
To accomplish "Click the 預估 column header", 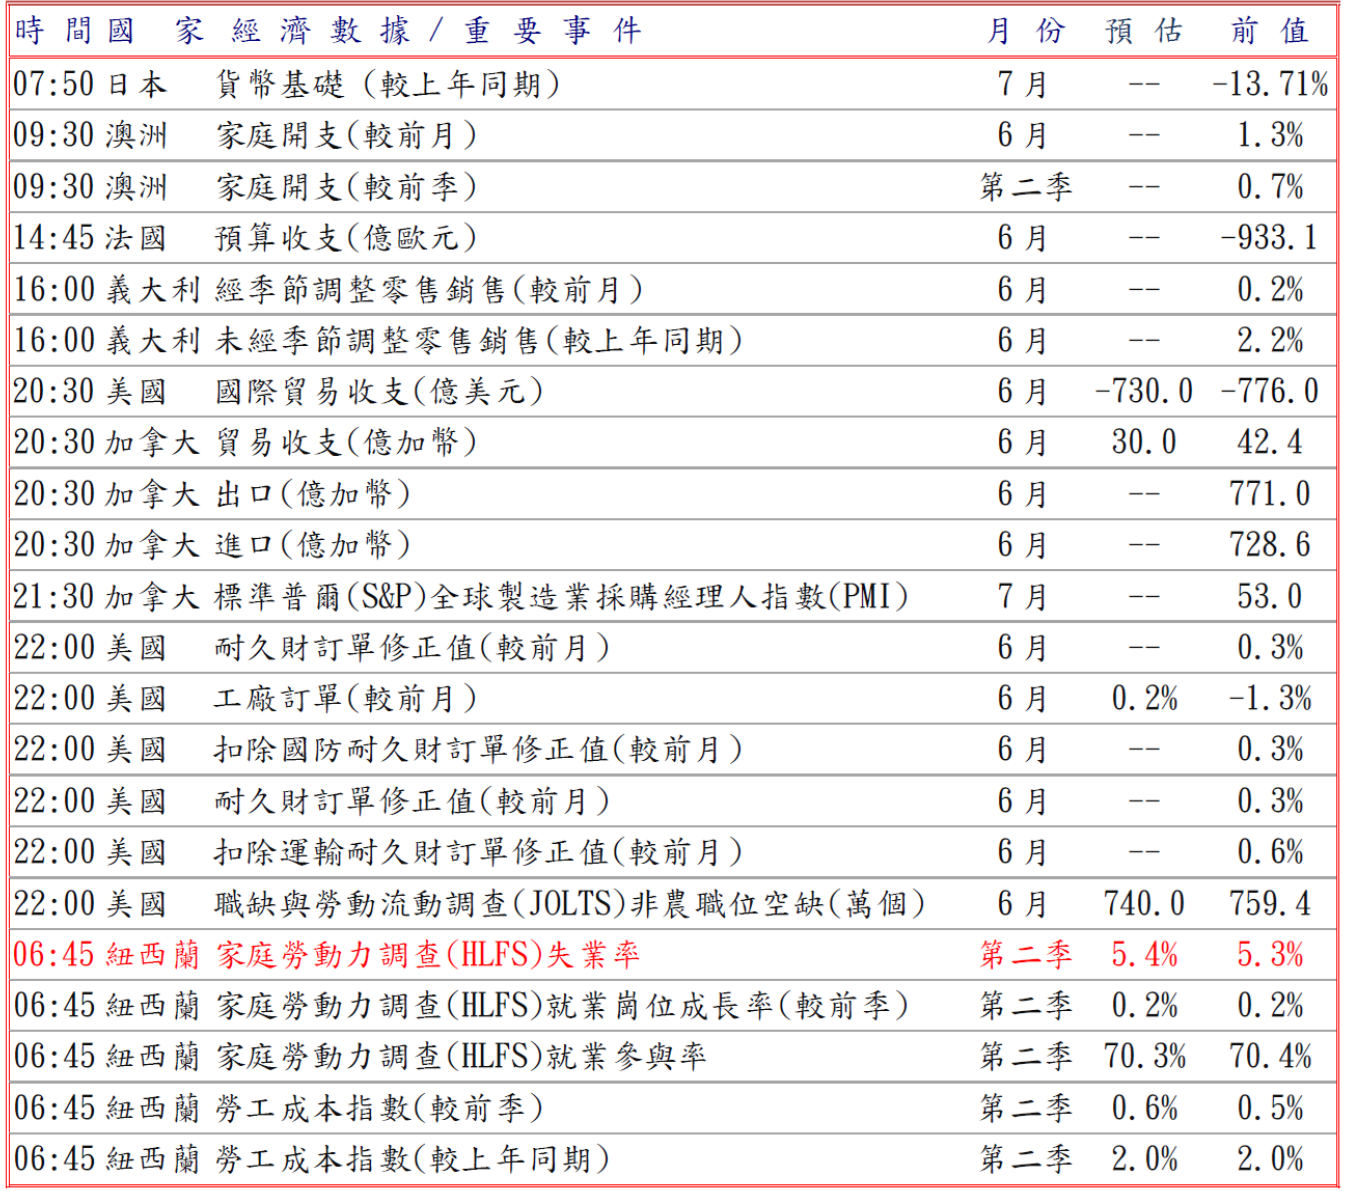I will (1144, 31).
